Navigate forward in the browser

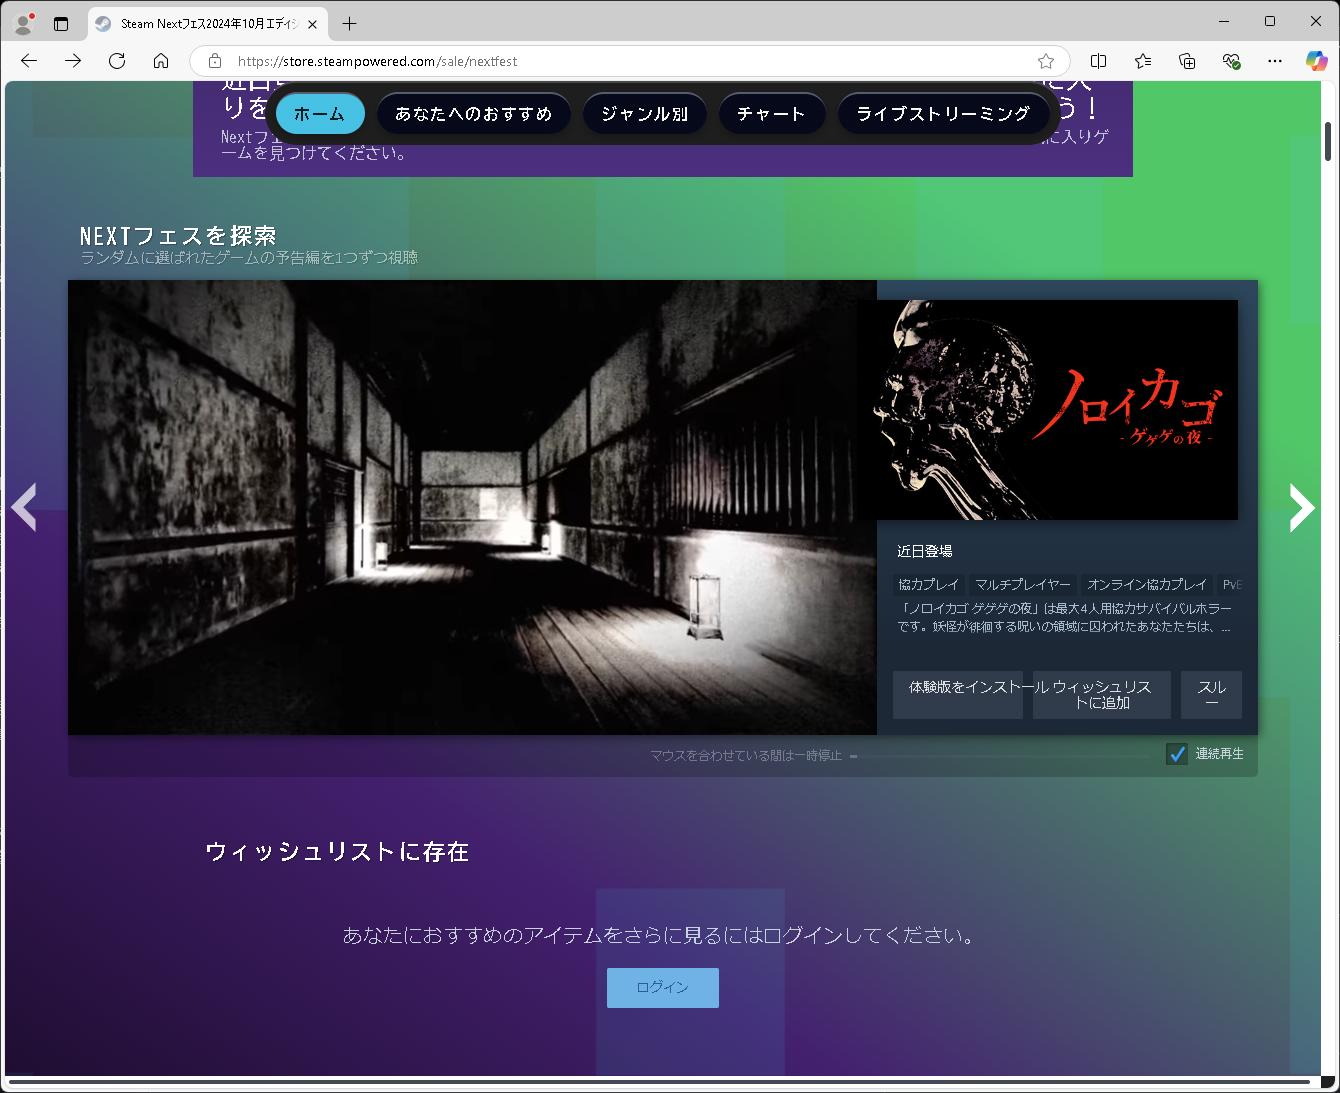pyautogui.click(x=72, y=60)
